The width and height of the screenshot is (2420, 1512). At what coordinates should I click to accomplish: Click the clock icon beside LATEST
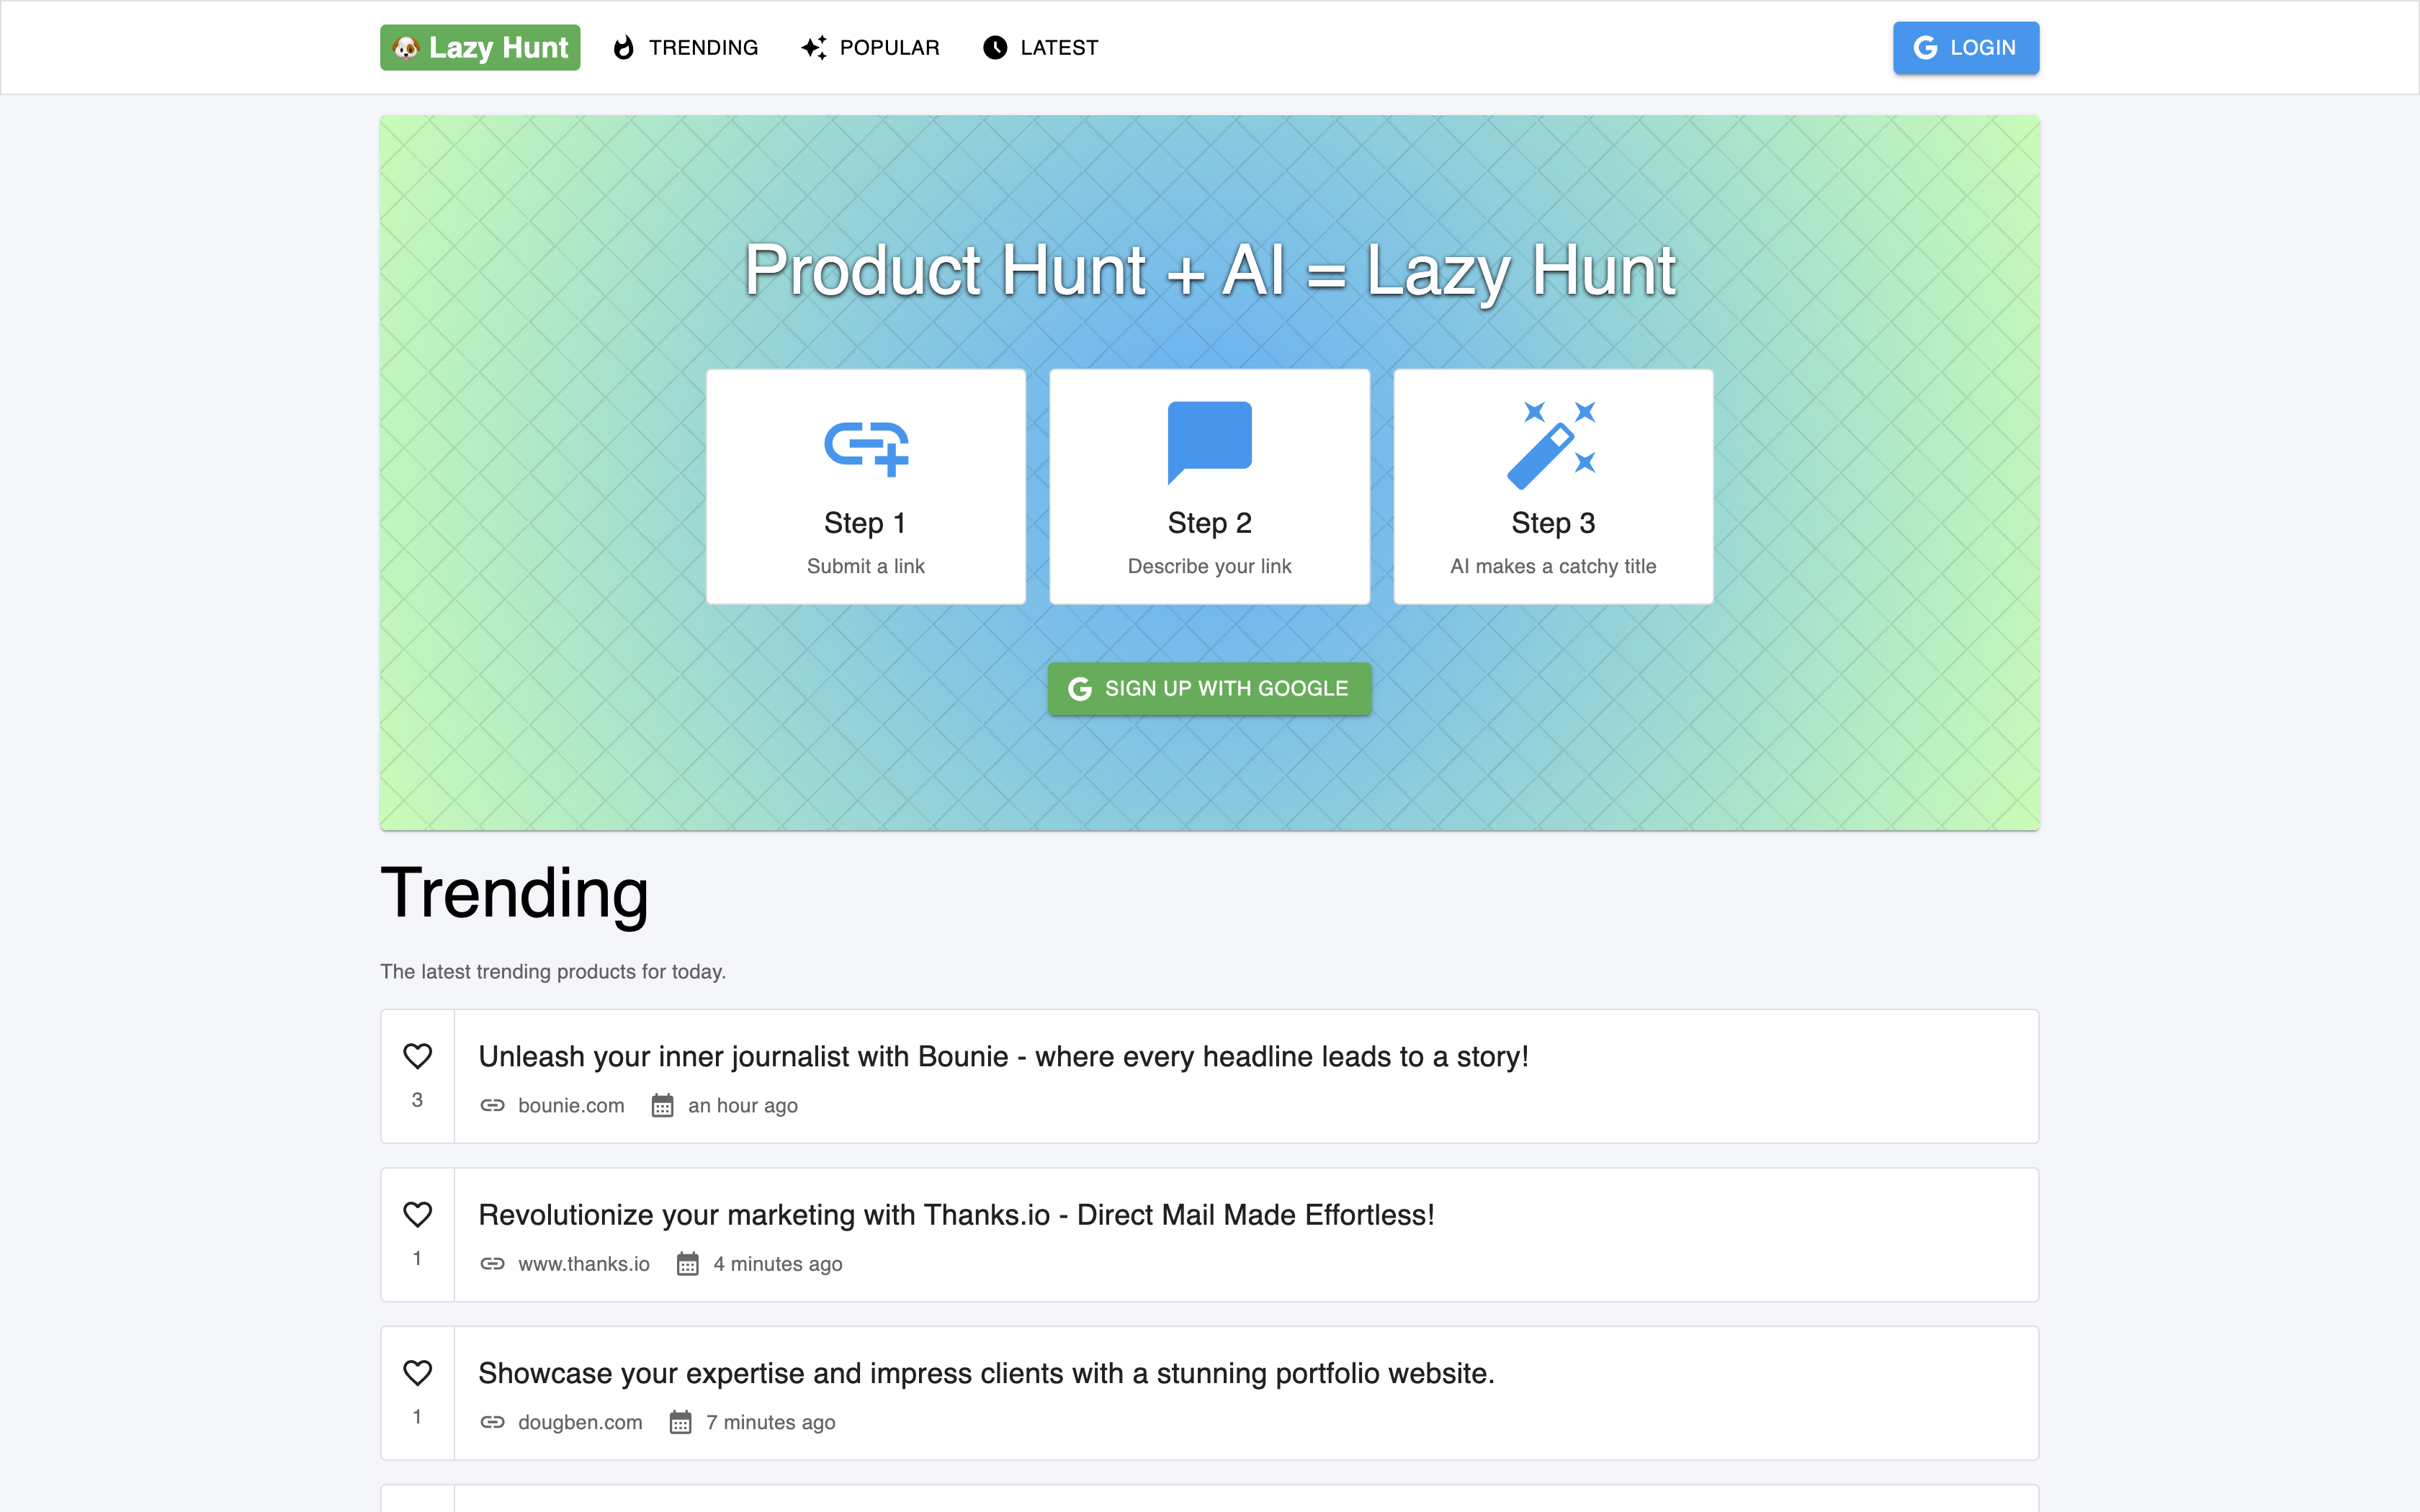[993, 47]
